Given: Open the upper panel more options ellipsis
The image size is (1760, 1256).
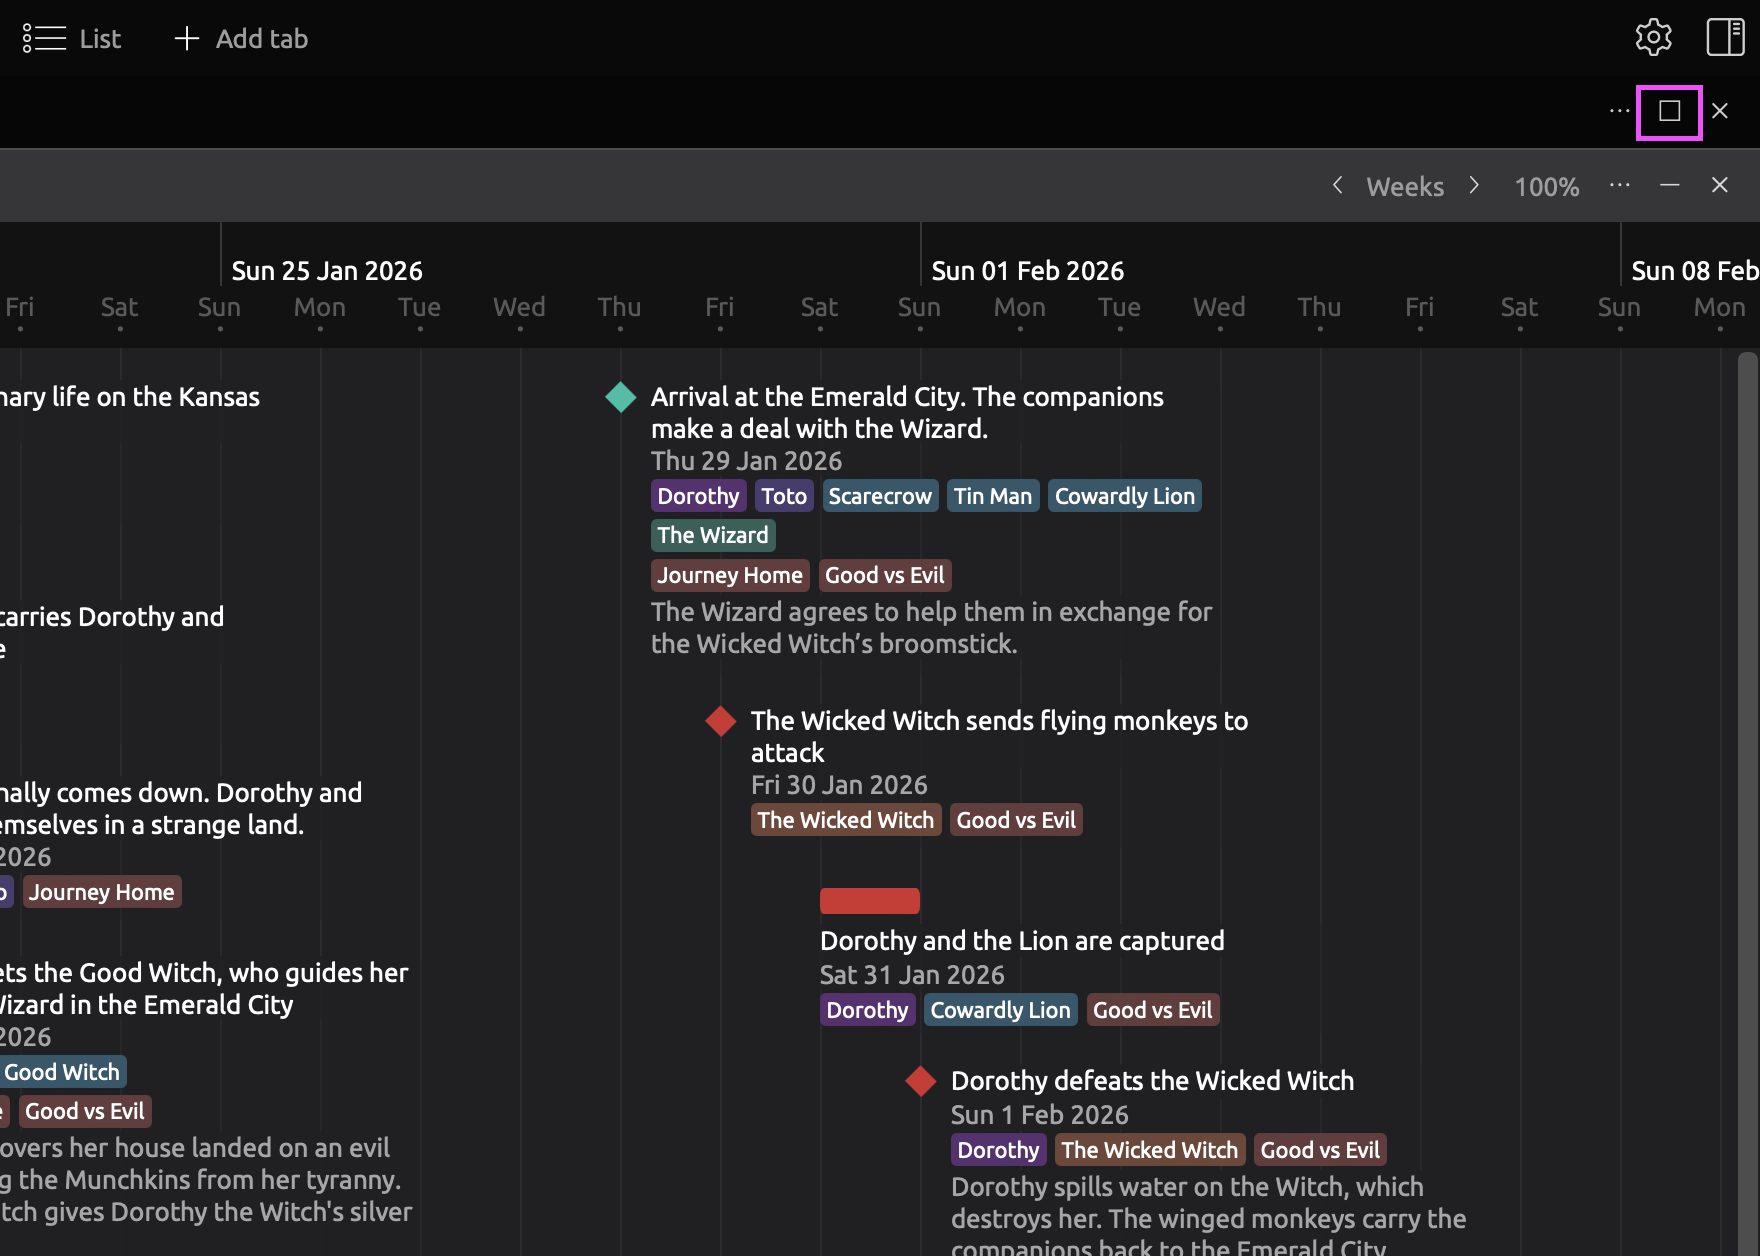Looking at the screenshot, I should point(1619,111).
